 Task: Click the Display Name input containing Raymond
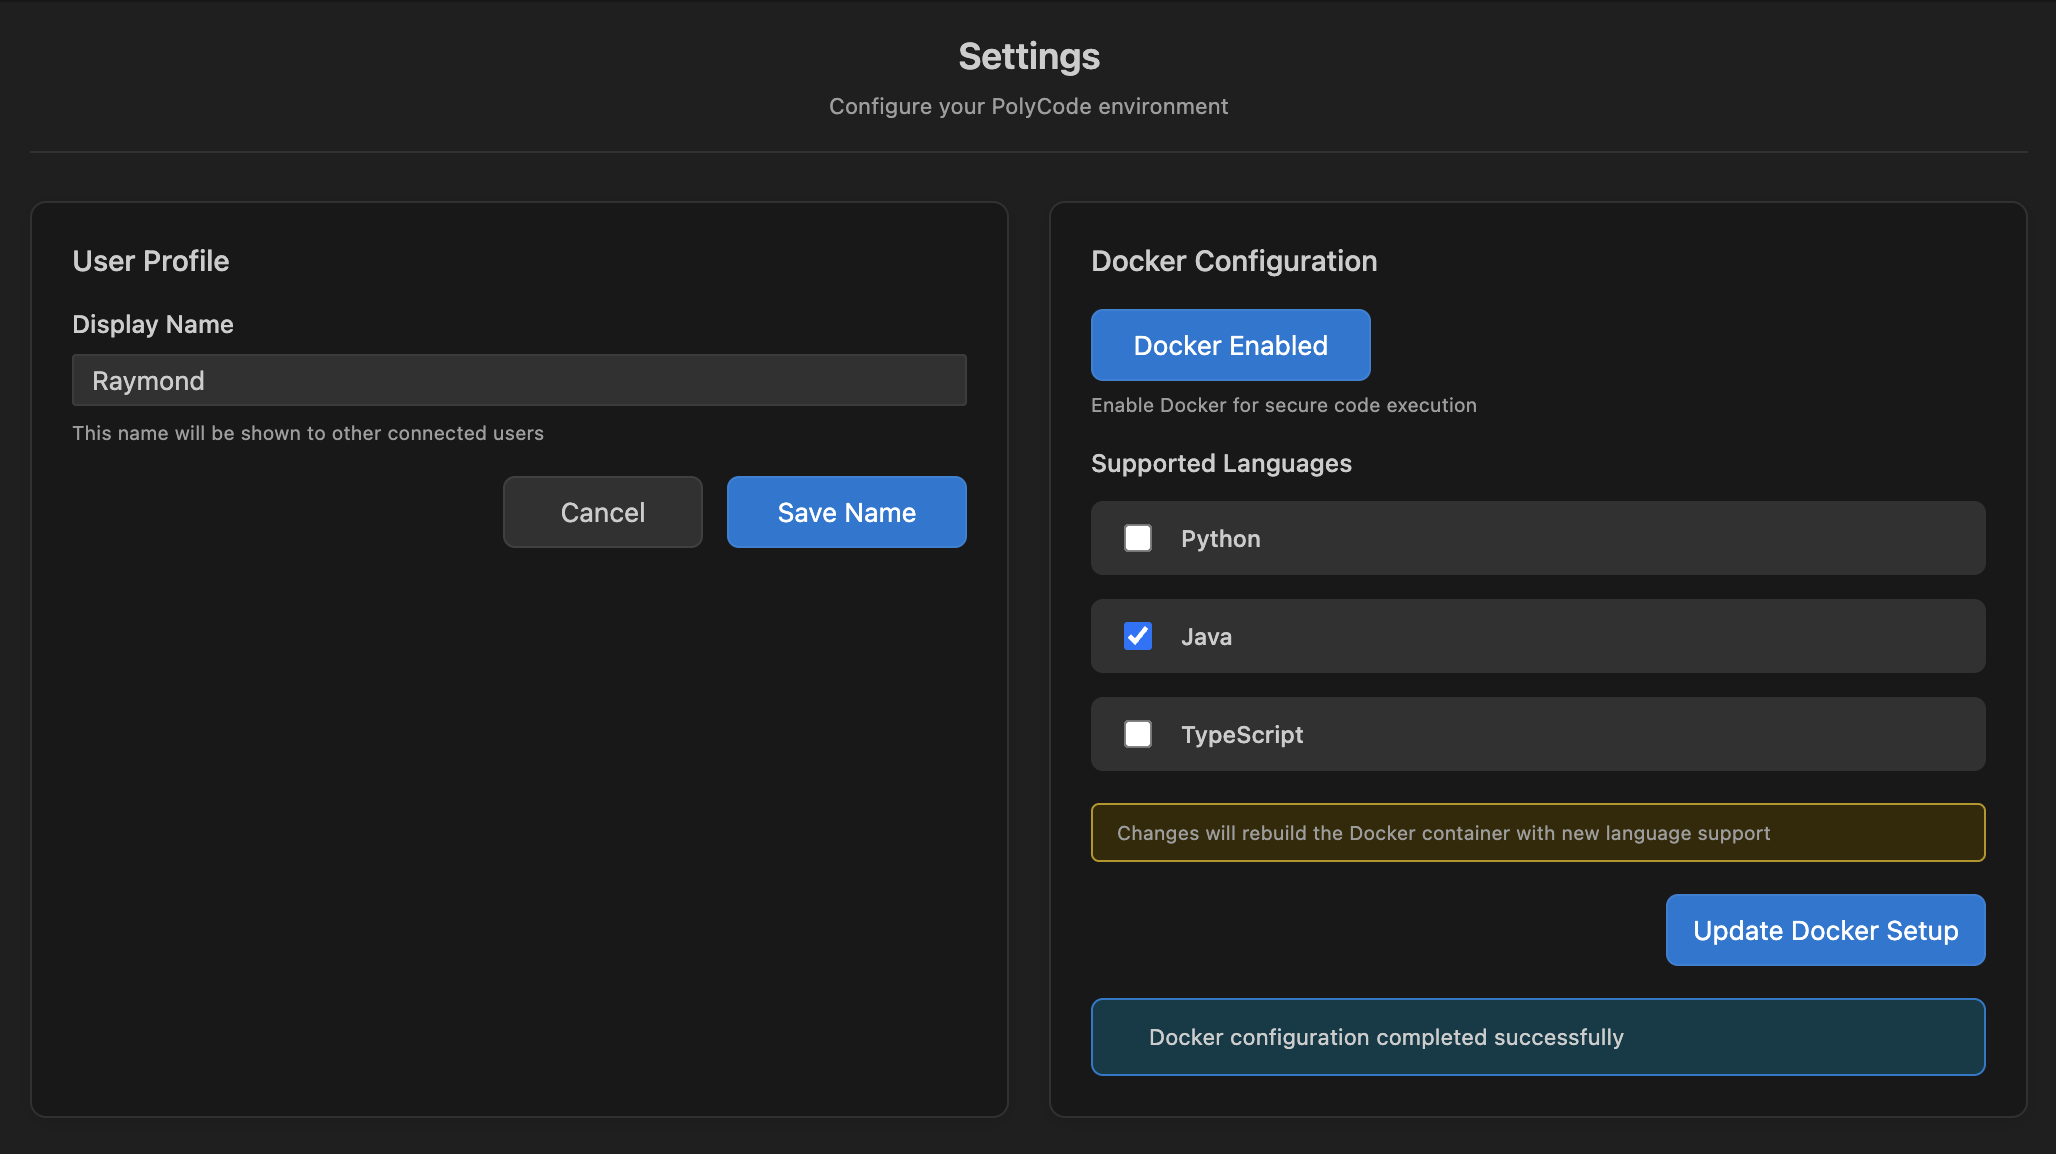(519, 380)
